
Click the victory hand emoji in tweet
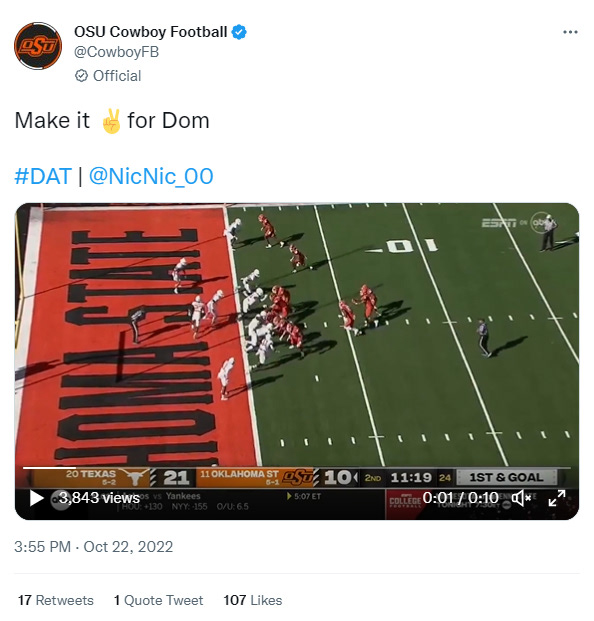[111, 121]
